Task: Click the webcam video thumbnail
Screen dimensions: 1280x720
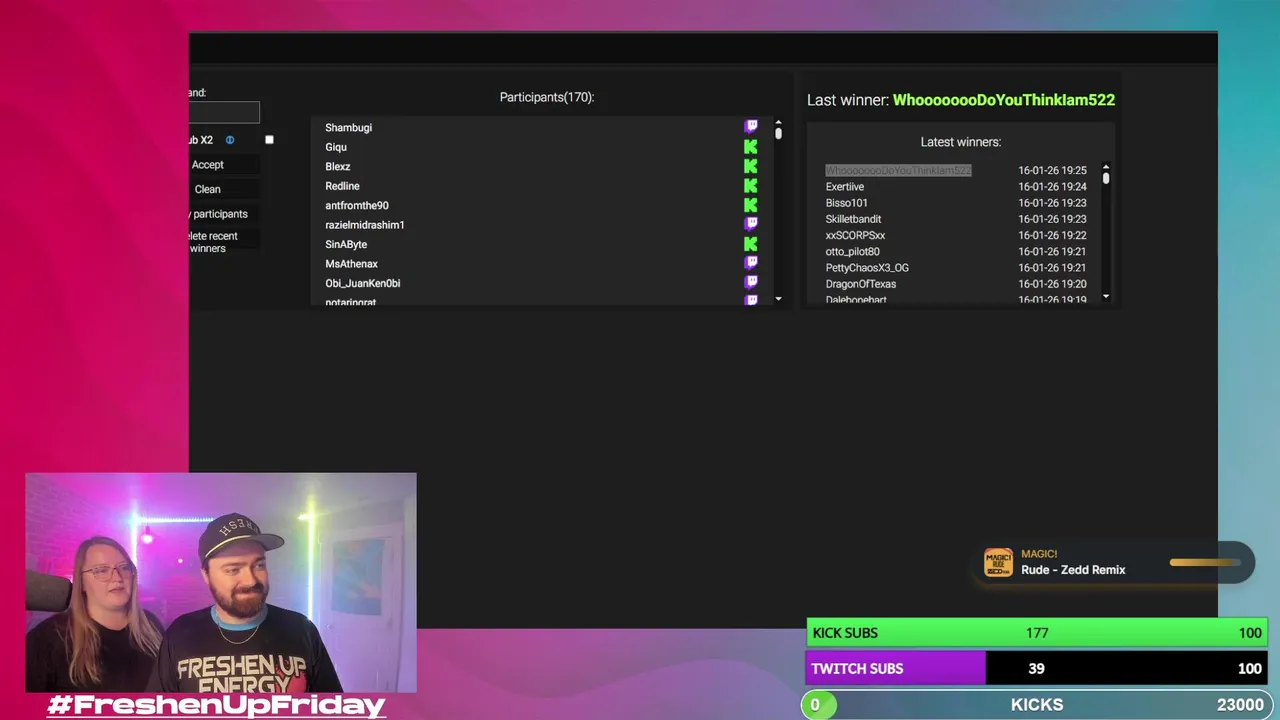Action: (221, 583)
